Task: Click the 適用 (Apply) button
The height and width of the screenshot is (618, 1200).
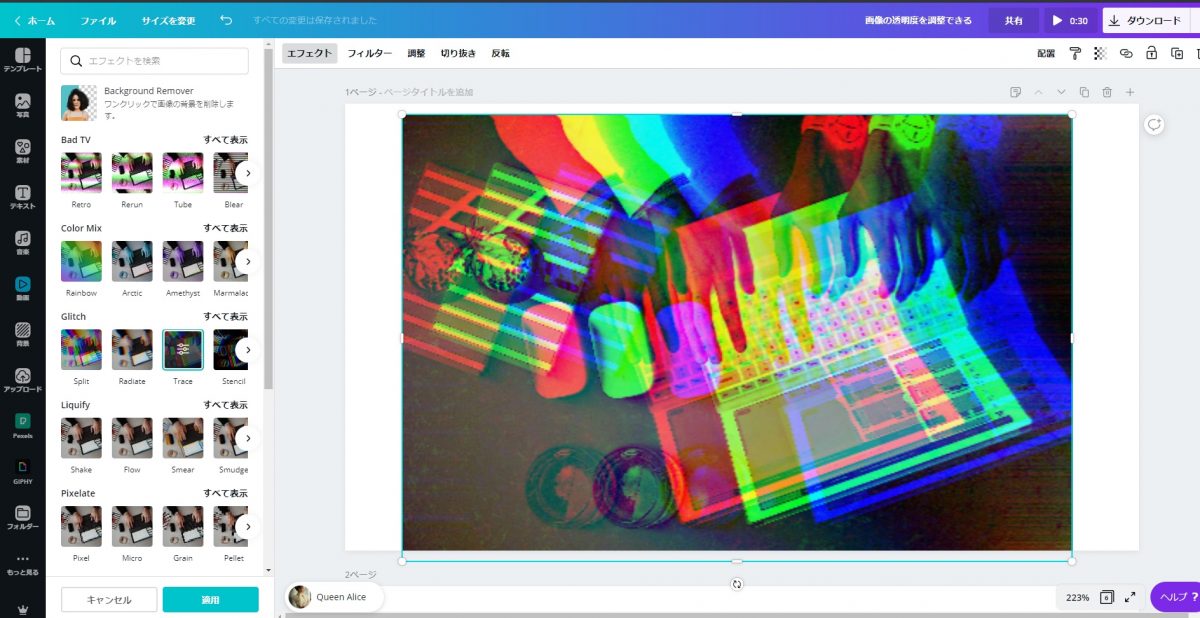Action: pos(210,599)
